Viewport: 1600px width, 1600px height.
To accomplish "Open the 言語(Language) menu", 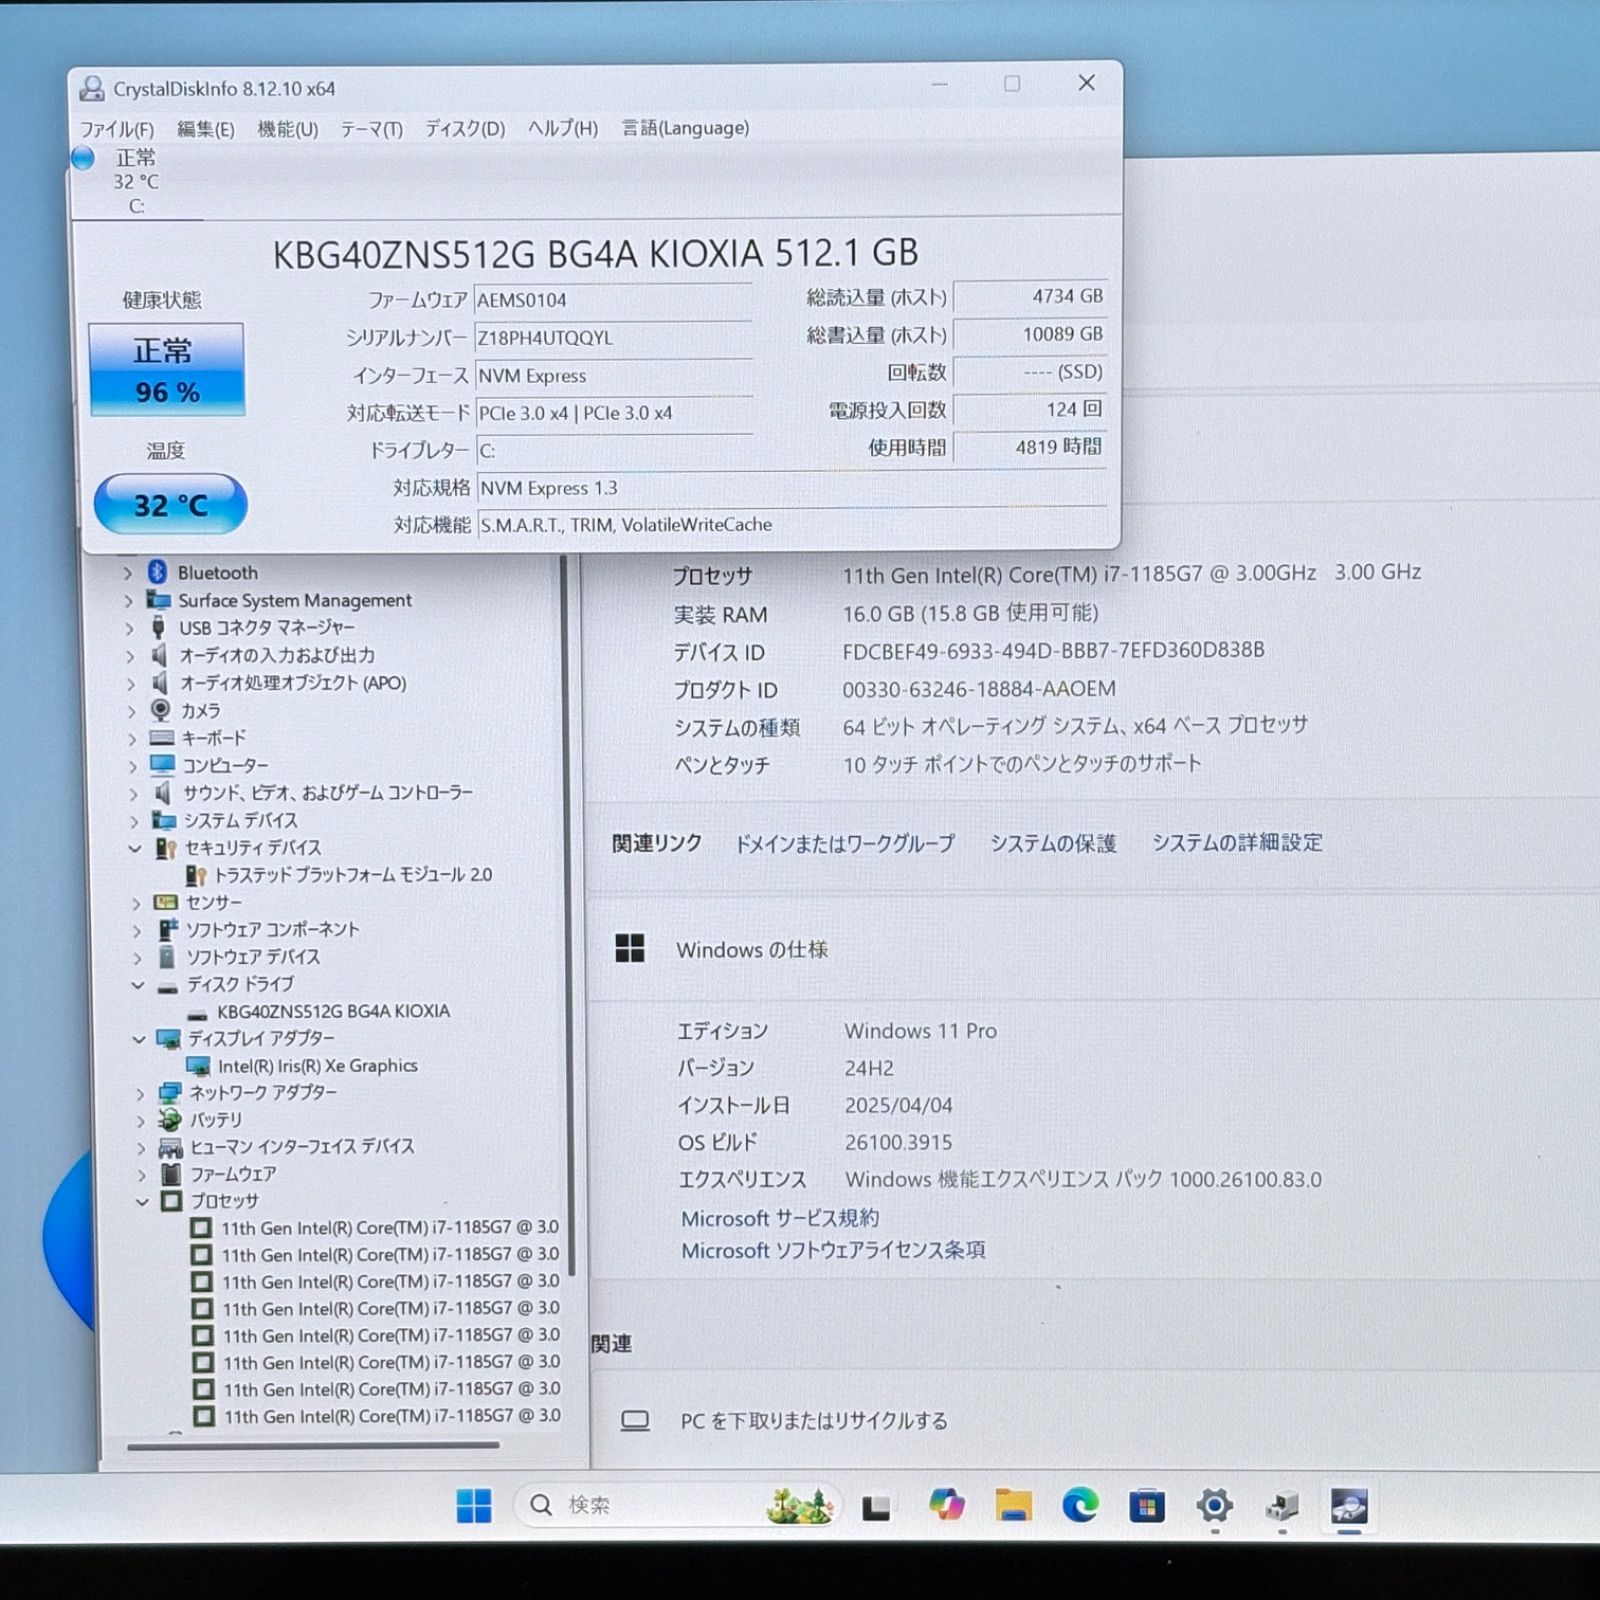I will tap(685, 128).
